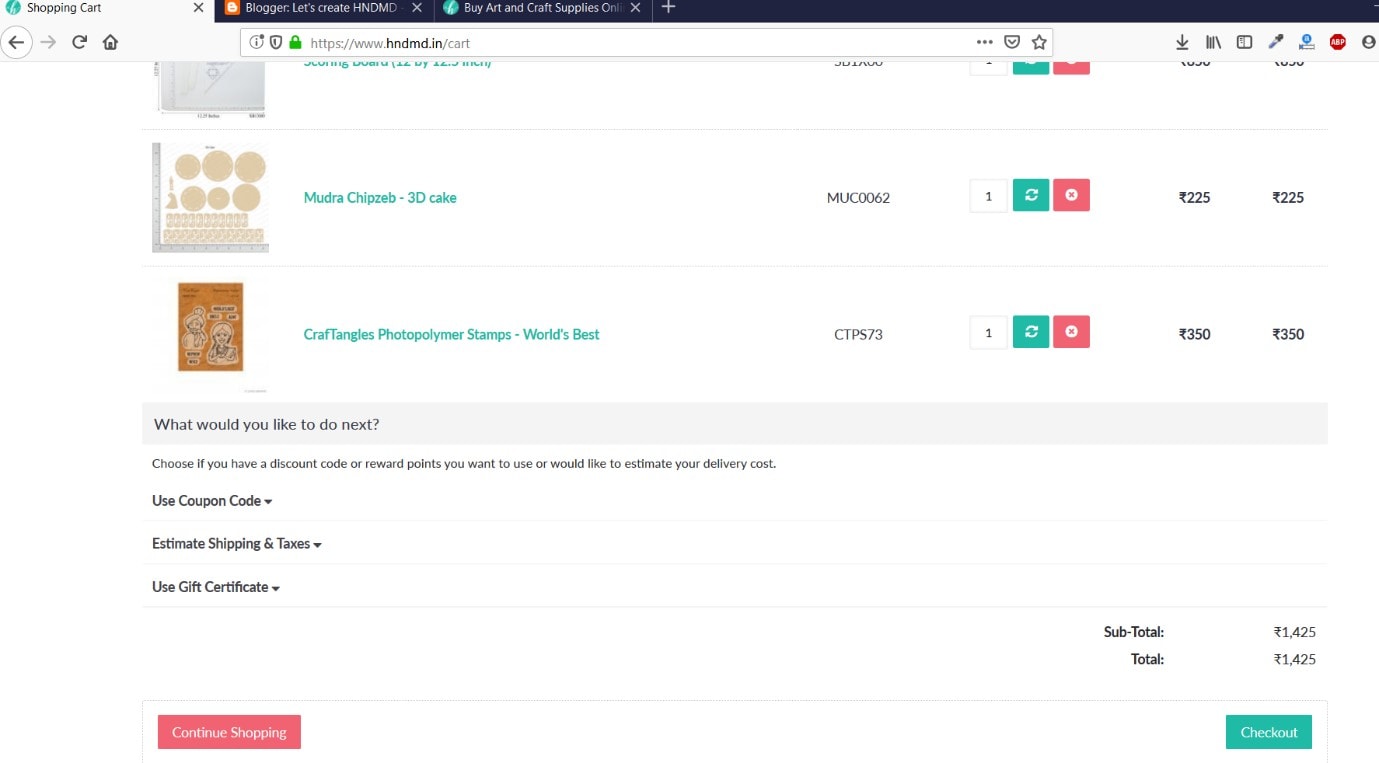Open Mudra Chipzeb - 3D cake product link
This screenshot has height=763, width=1379.
click(x=380, y=198)
